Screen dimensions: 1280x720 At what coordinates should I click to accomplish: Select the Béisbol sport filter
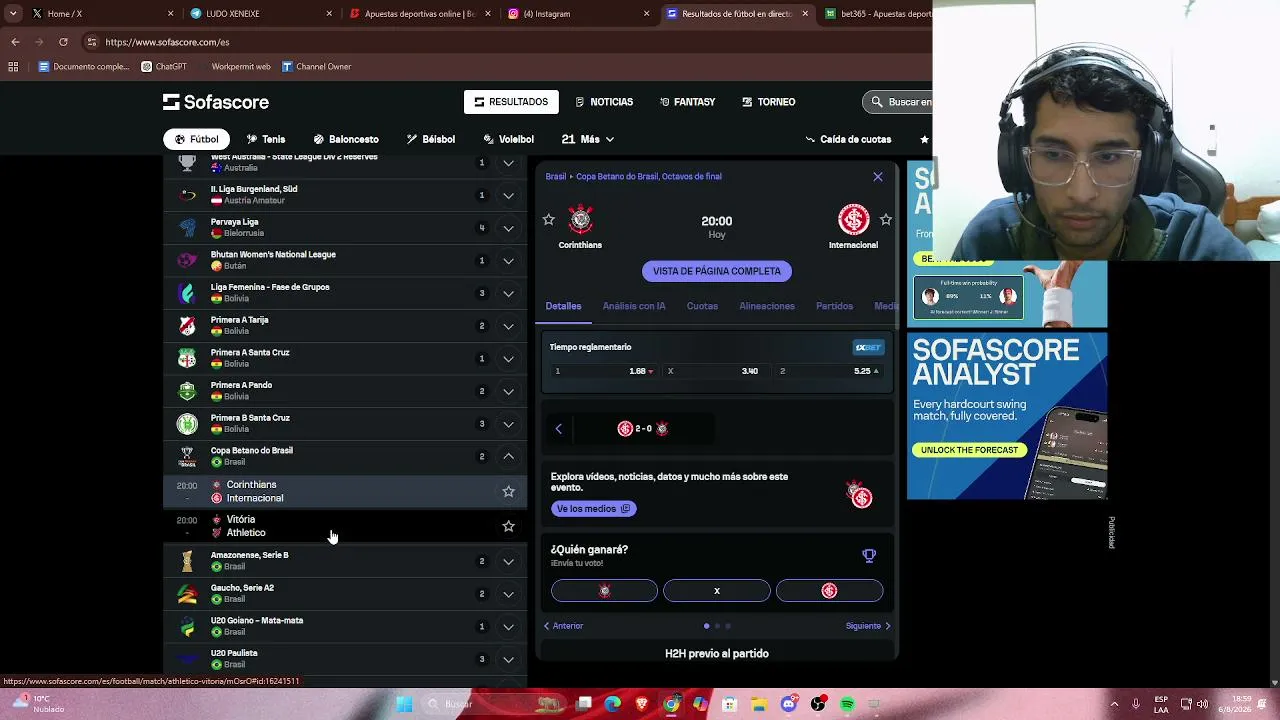(431, 139)
